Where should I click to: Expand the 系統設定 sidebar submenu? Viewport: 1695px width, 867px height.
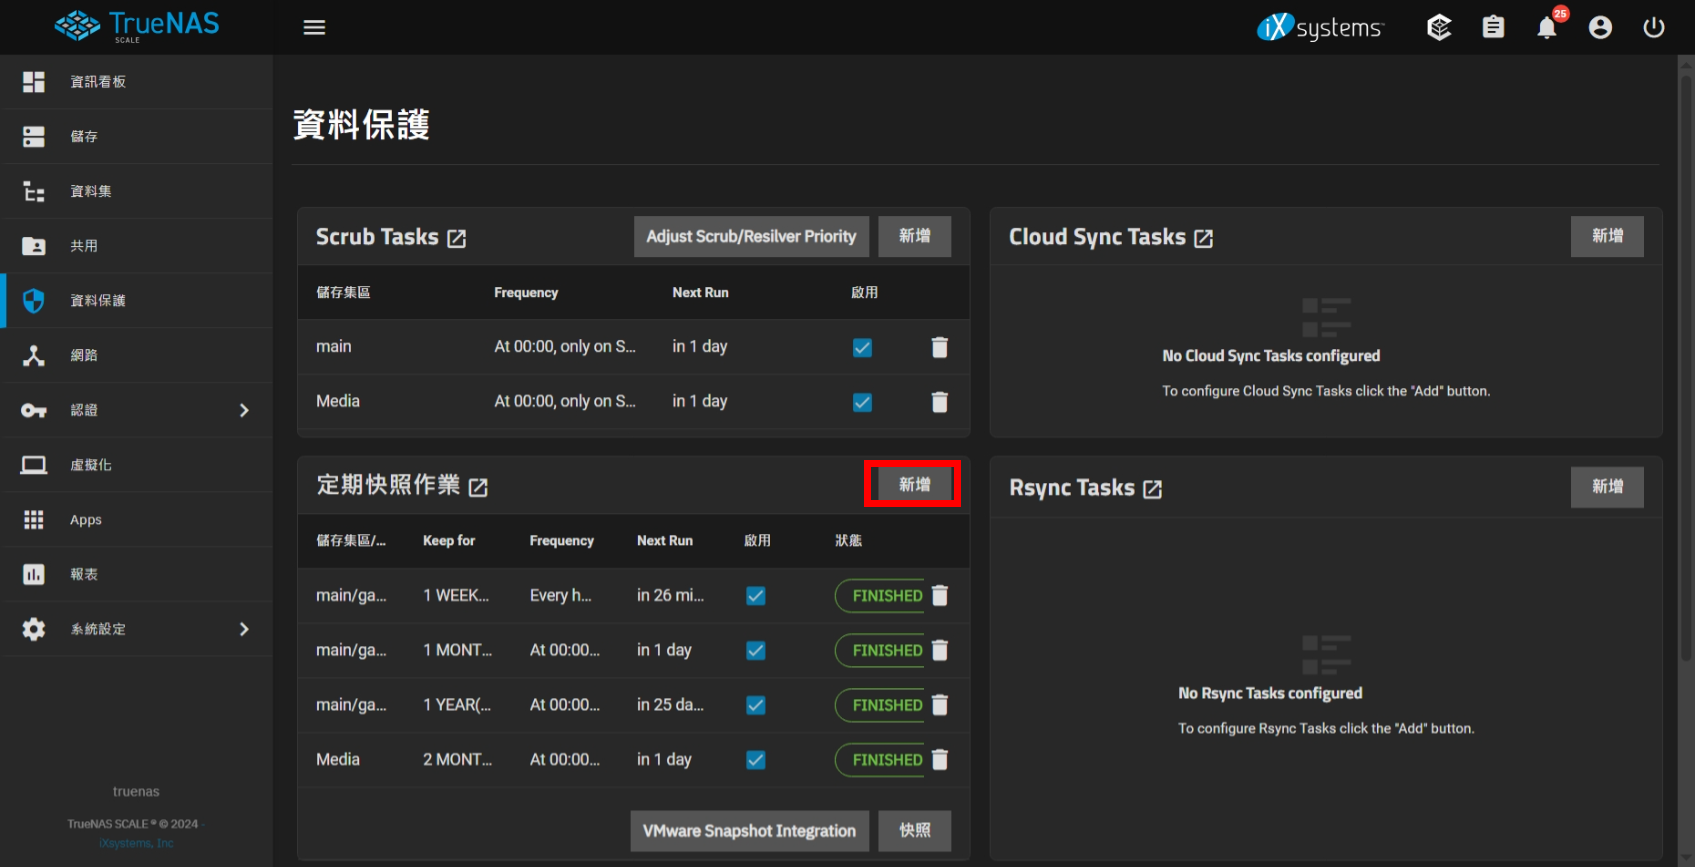244,629
